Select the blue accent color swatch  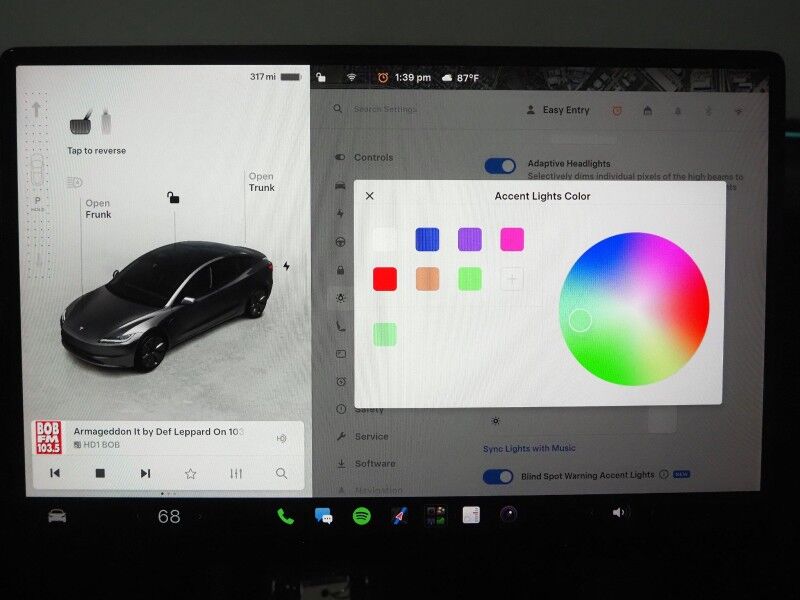click(x=428, y=239)
